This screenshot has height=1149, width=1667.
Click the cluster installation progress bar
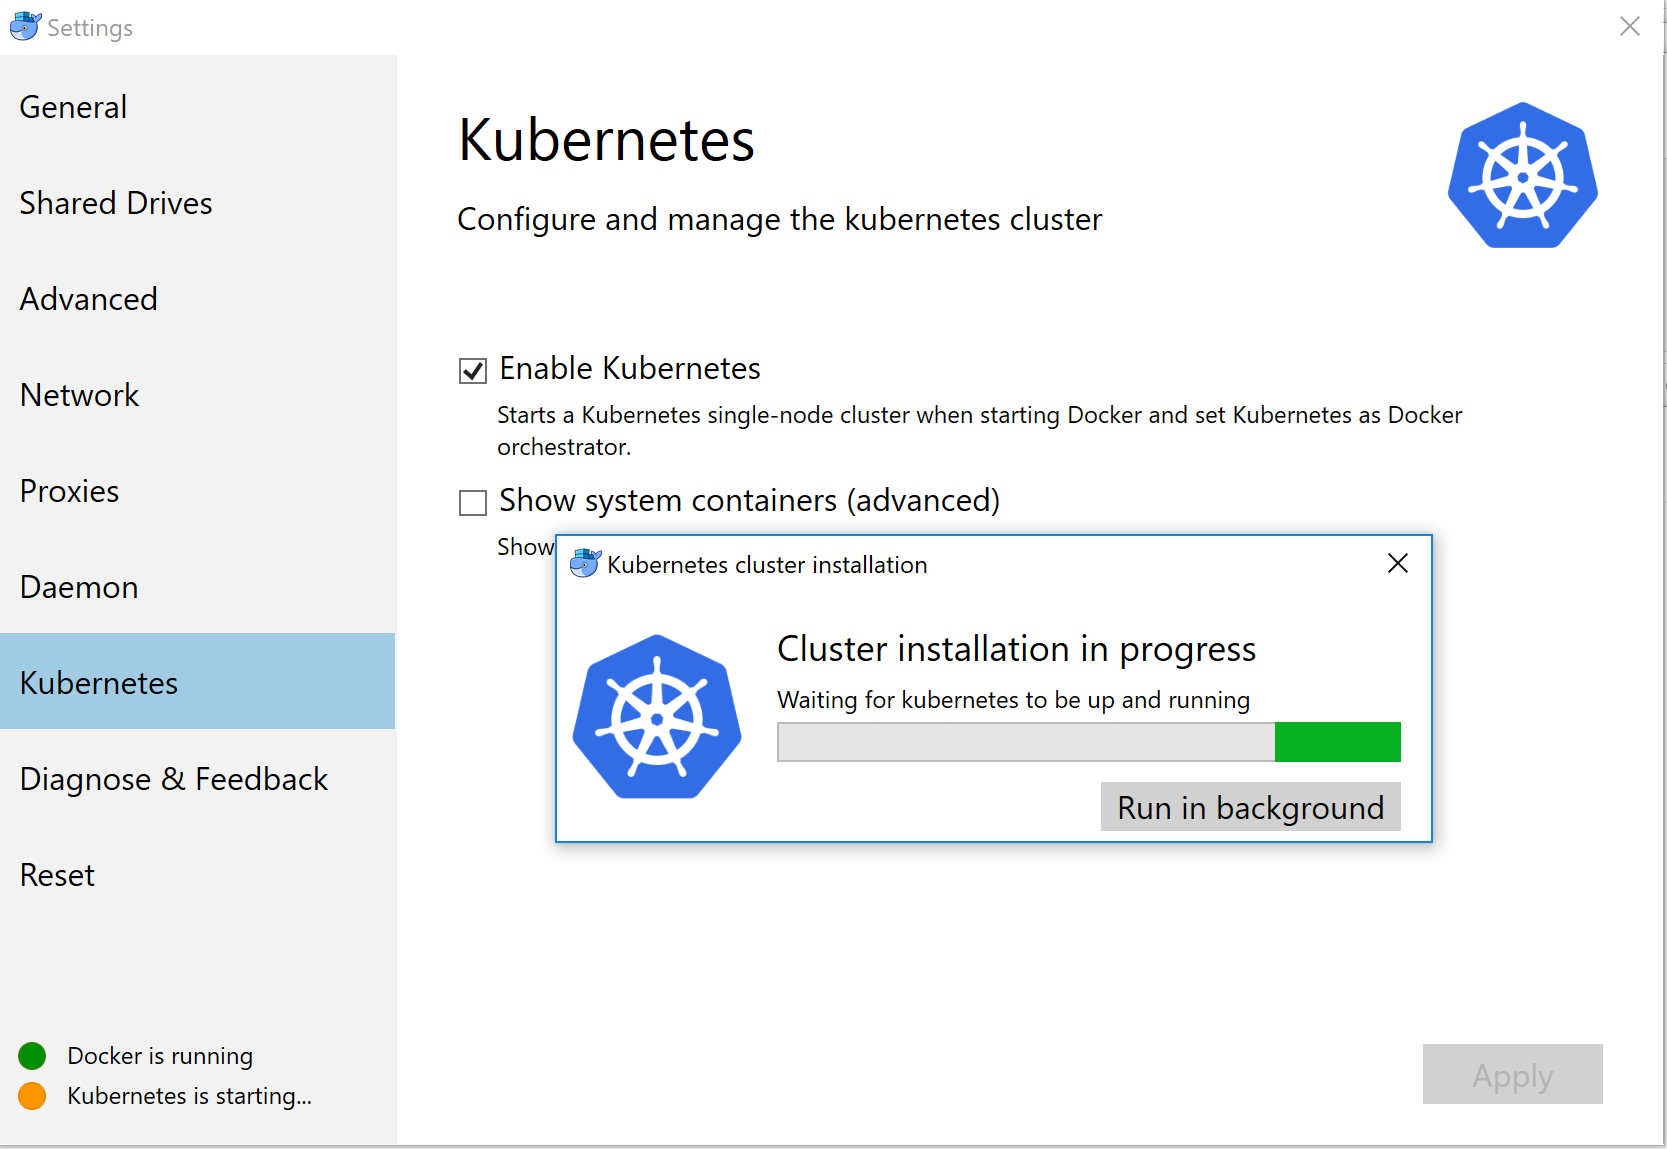1089,742
